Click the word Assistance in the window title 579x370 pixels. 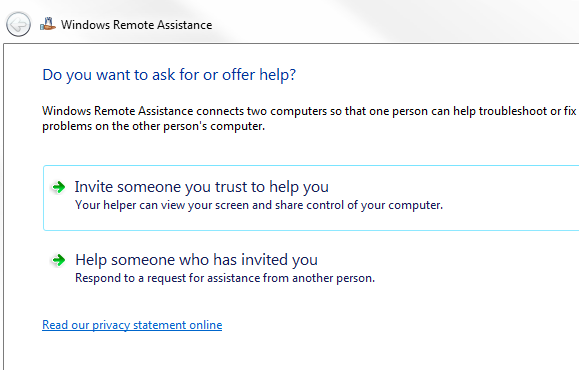click(x=184, y=25)
